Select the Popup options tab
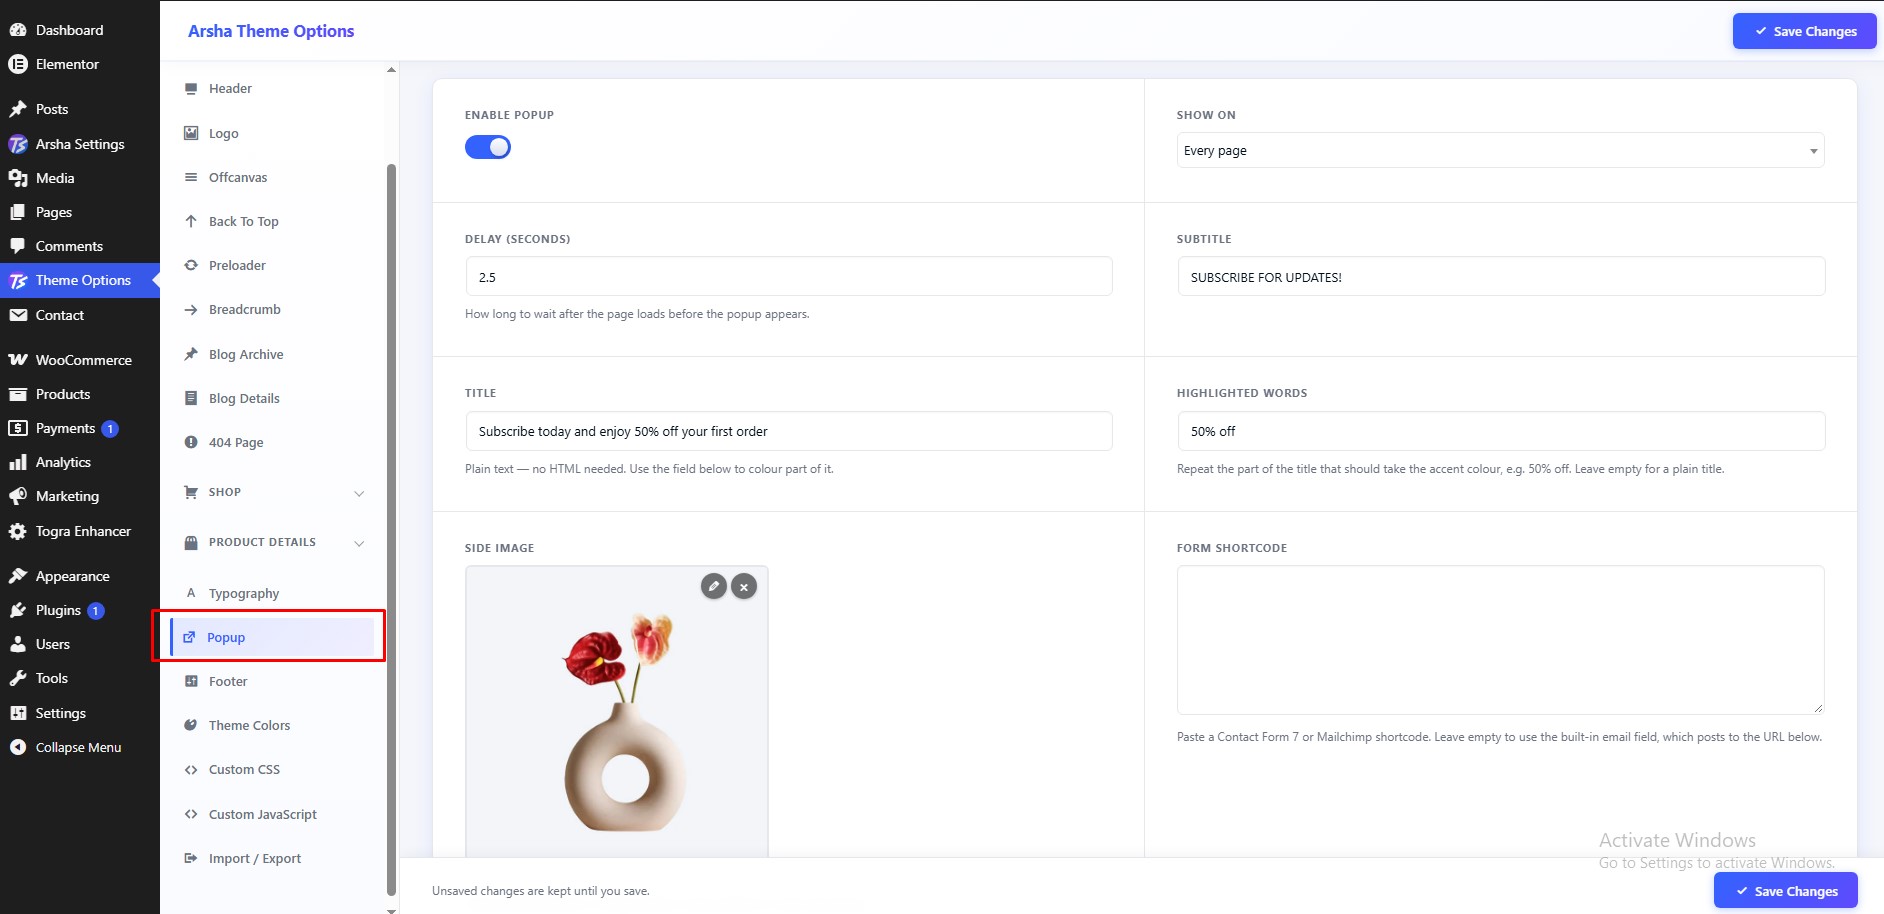Viewport: 1884px width, 914px height. click(272, 637)
